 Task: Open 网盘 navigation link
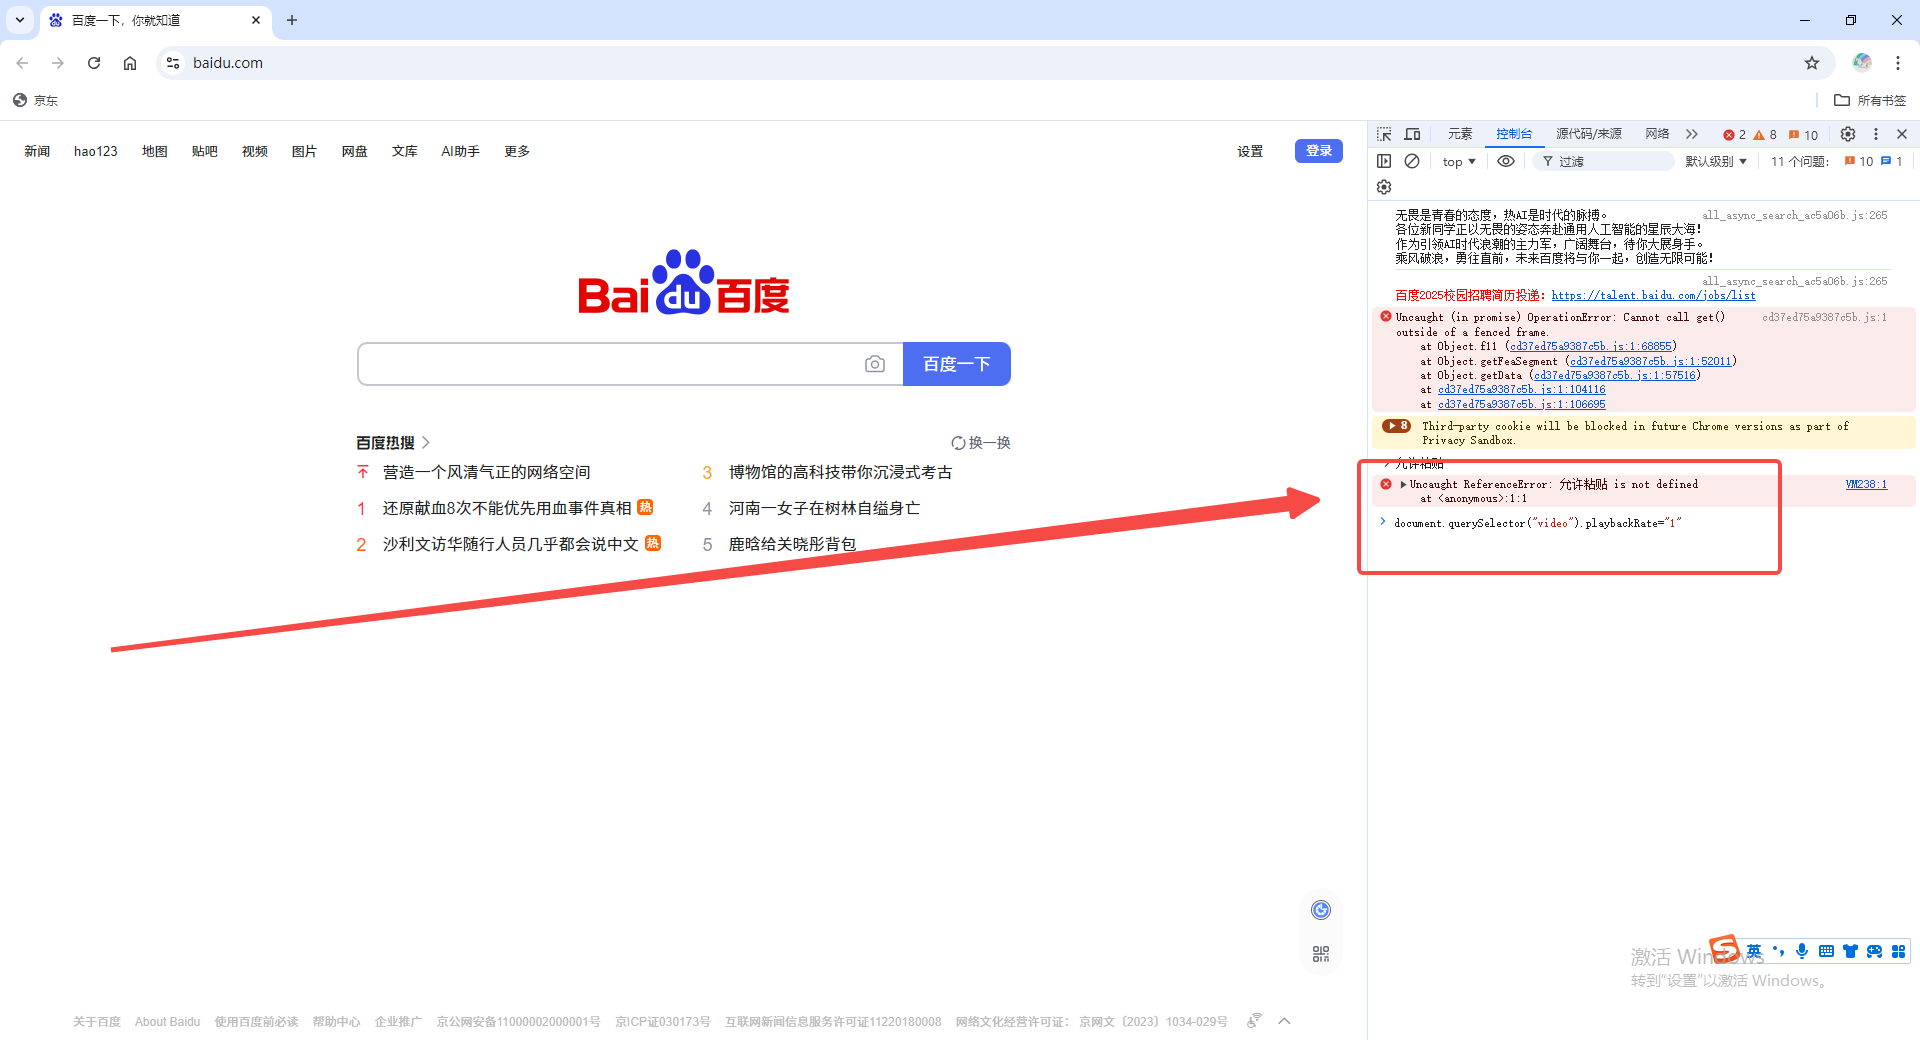tap(355, 151)
